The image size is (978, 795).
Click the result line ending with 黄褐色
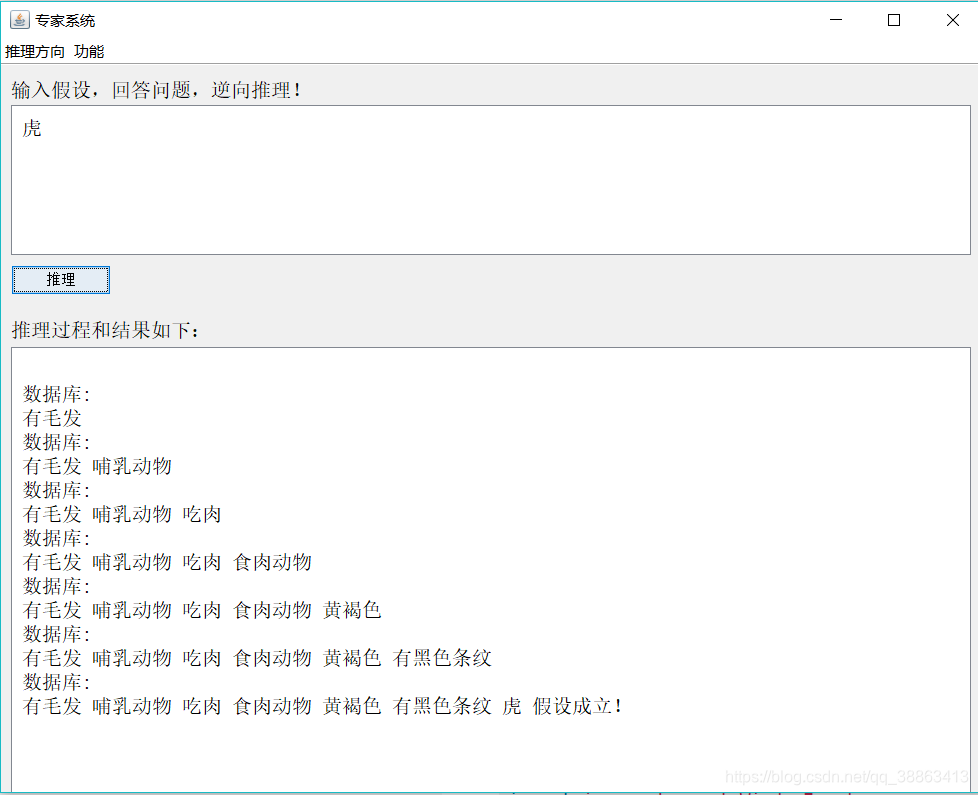(202, 610)
